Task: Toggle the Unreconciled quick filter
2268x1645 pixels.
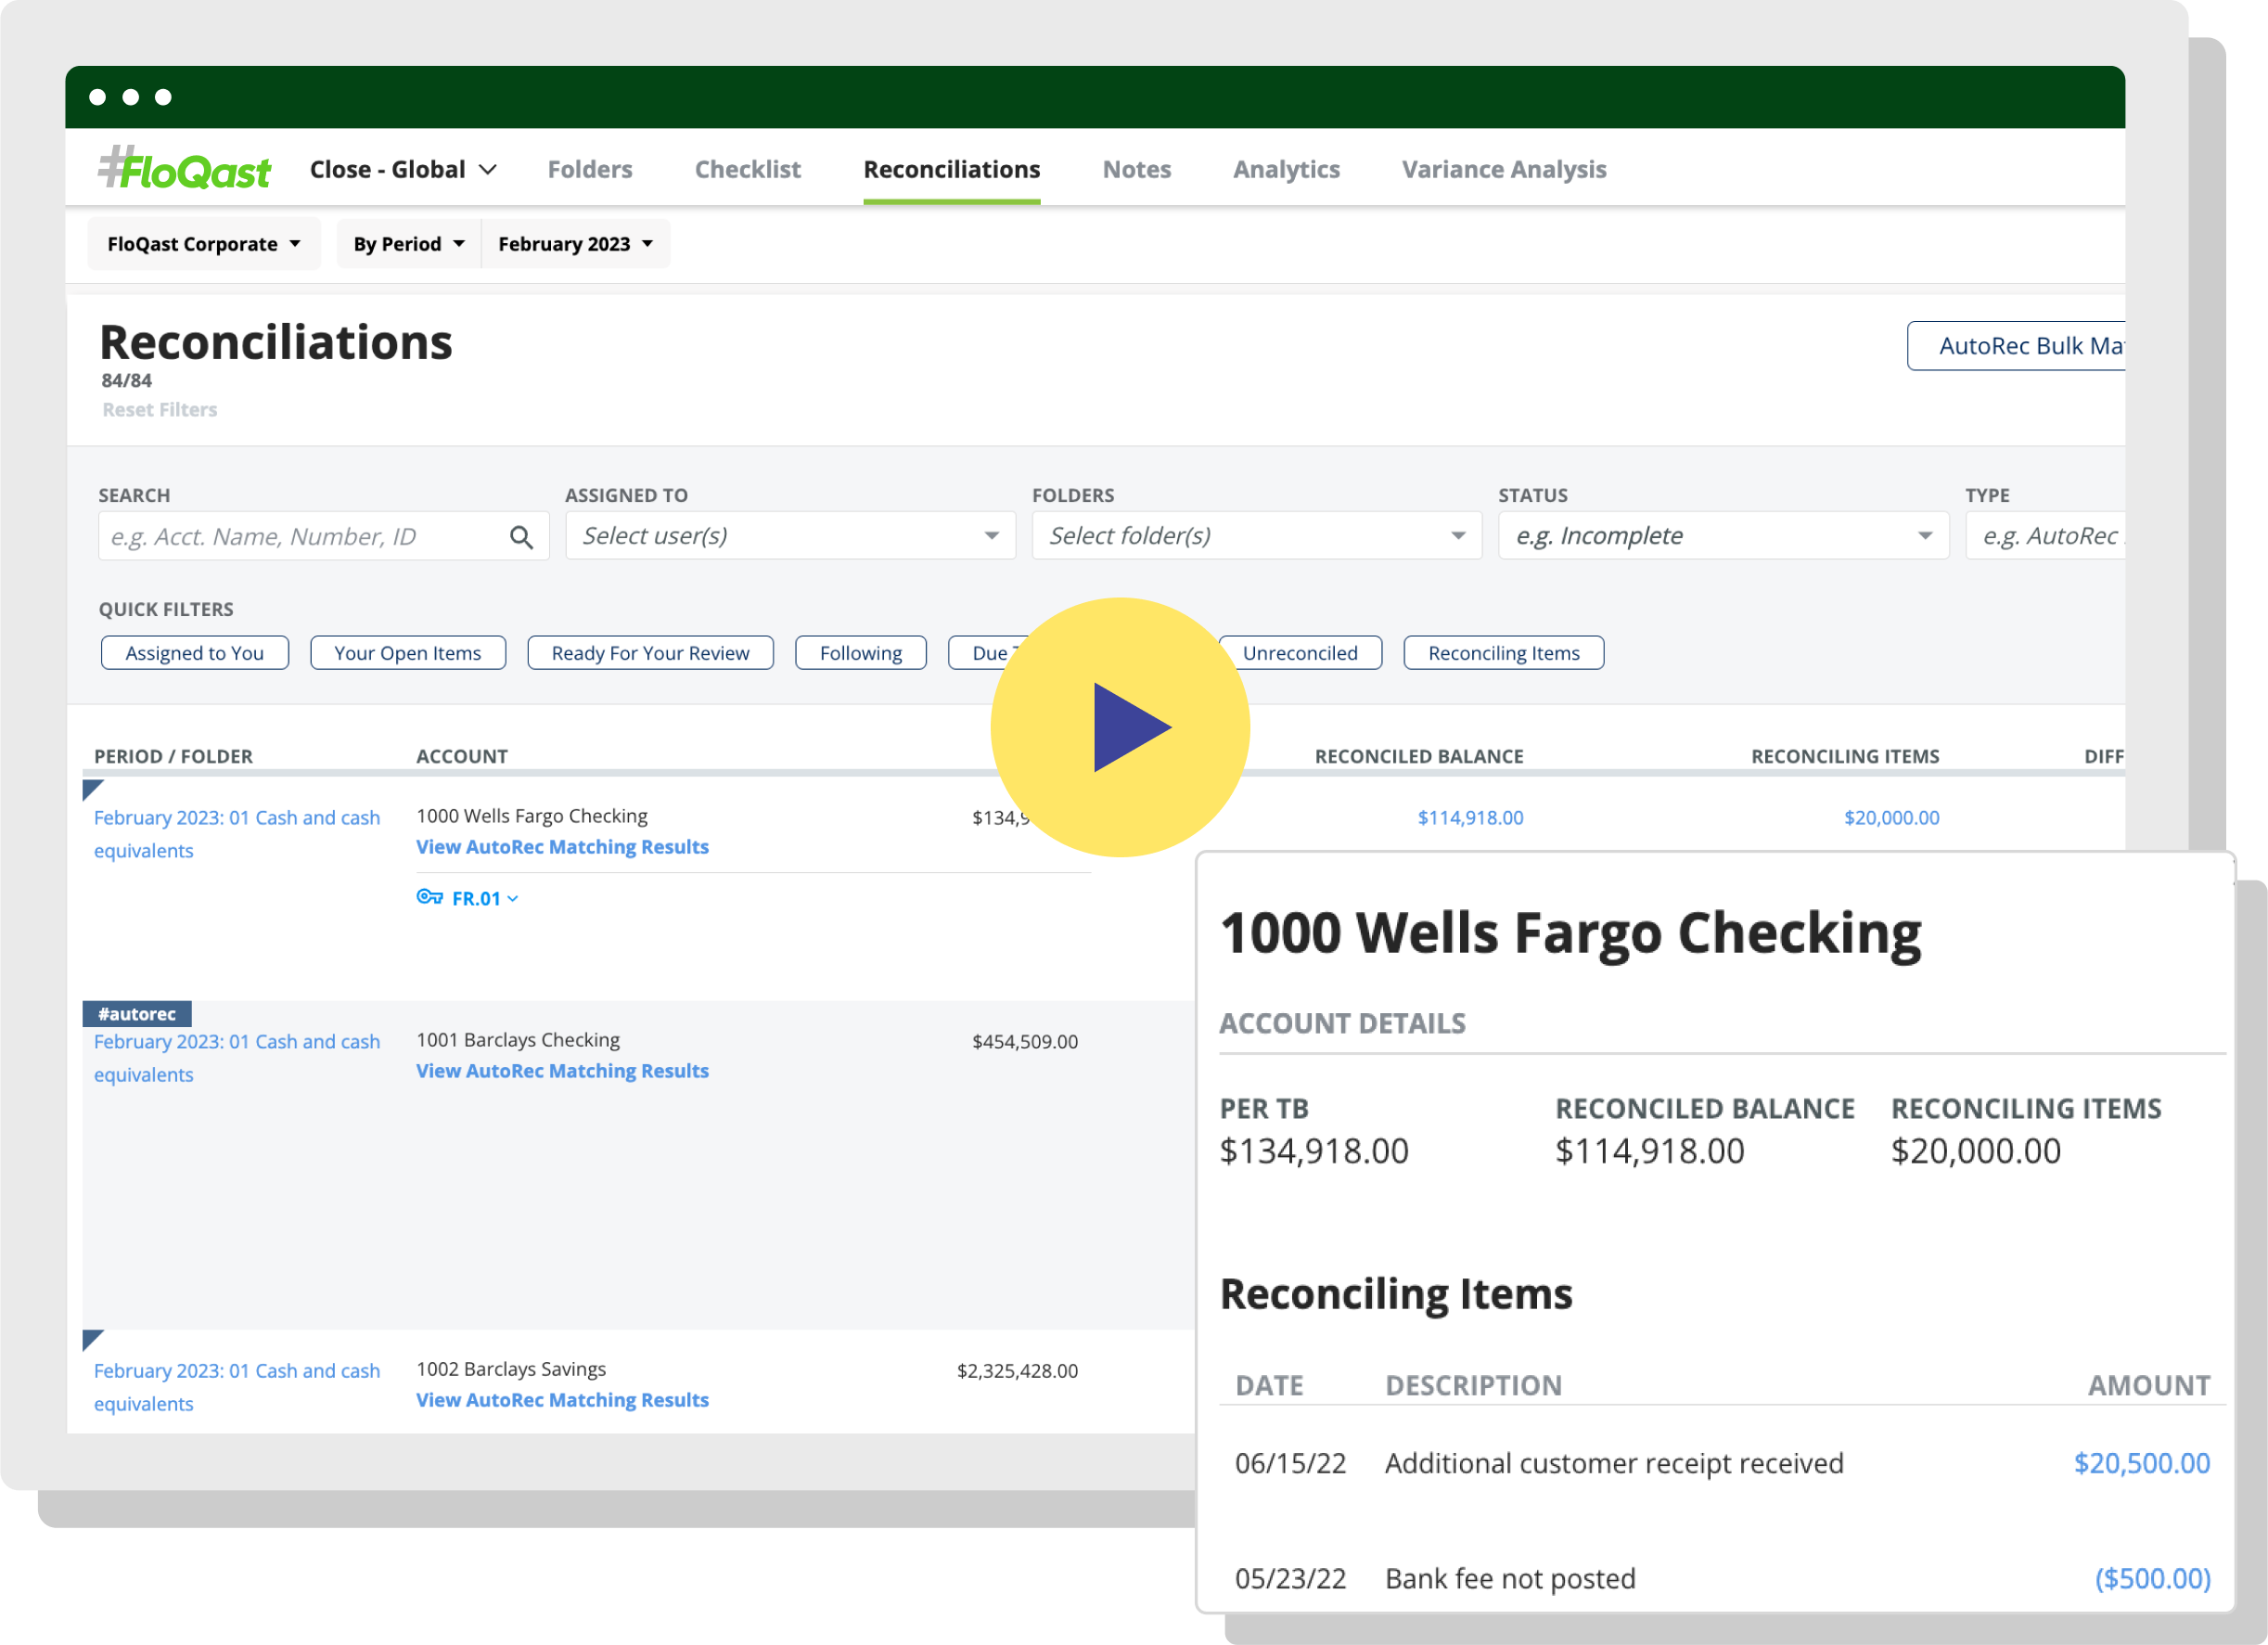Action: [x=1300, y=653]
